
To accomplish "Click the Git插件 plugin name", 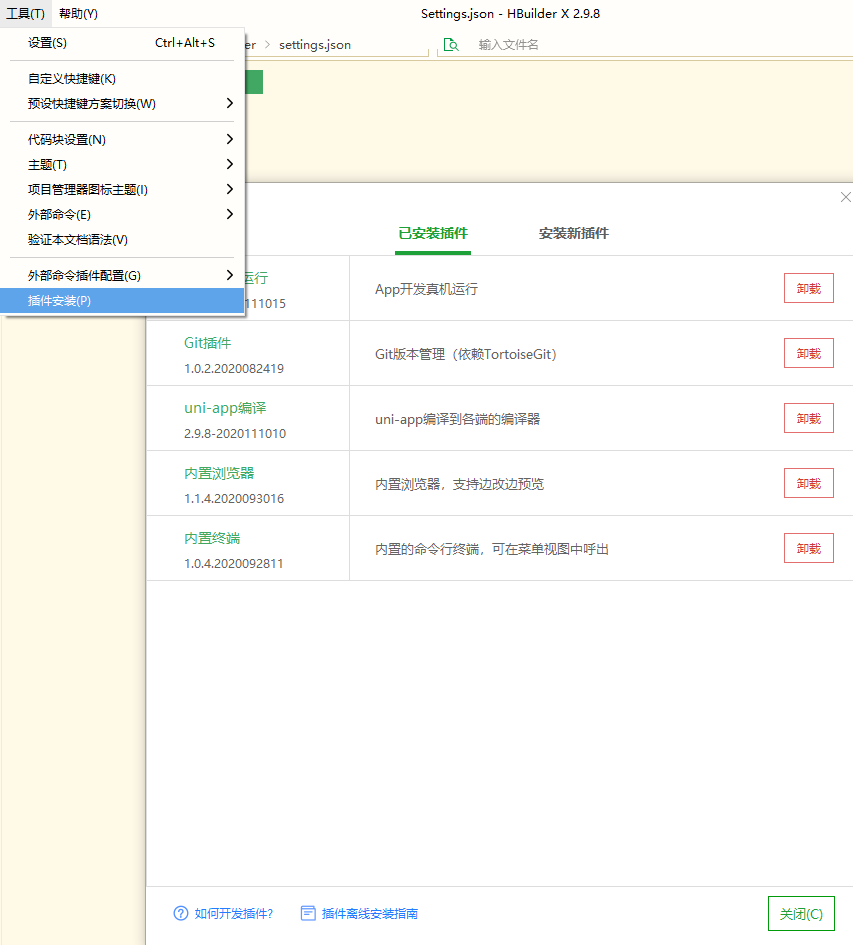I will (207, 343).
